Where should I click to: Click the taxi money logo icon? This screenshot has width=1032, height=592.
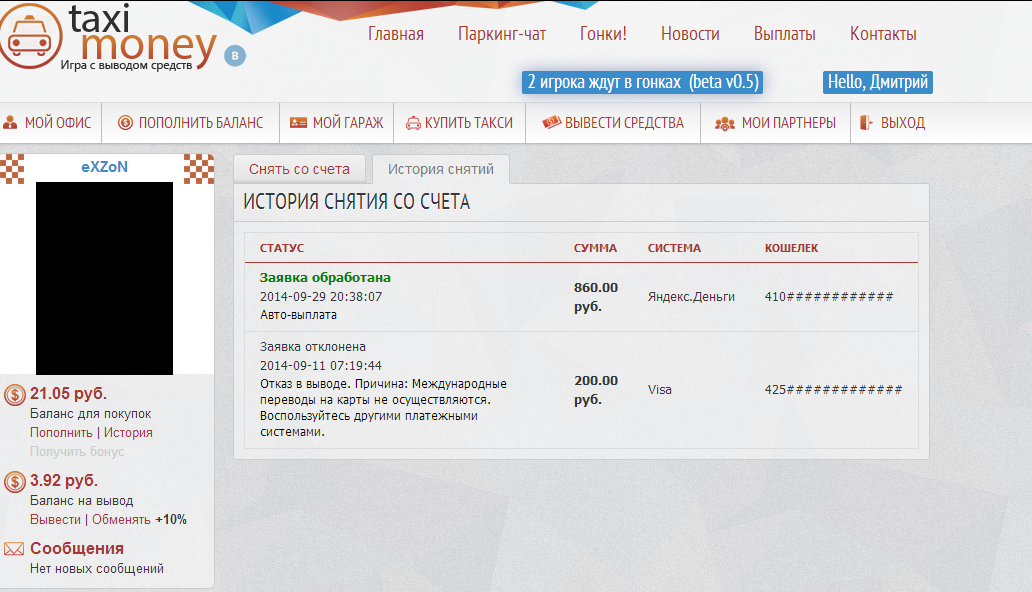point(30,36)
